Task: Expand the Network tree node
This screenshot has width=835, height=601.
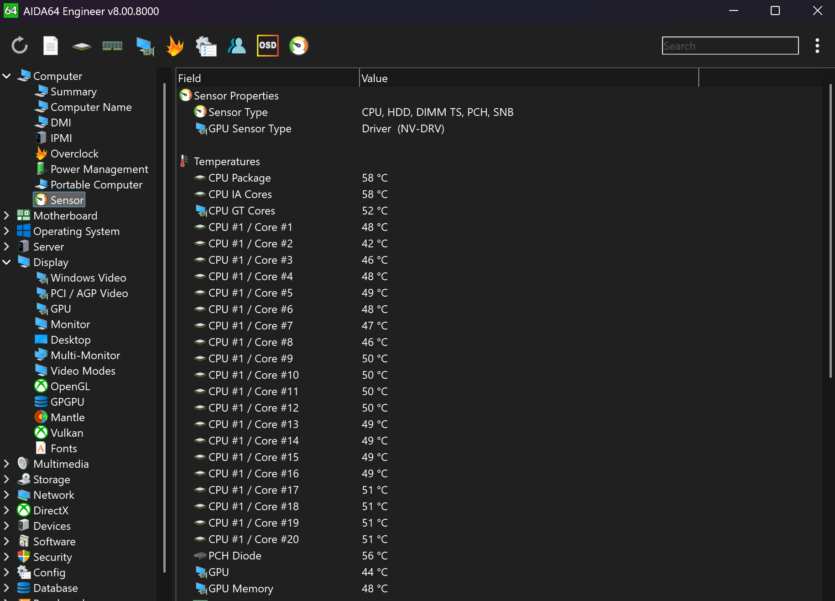Action: point(6,495)
